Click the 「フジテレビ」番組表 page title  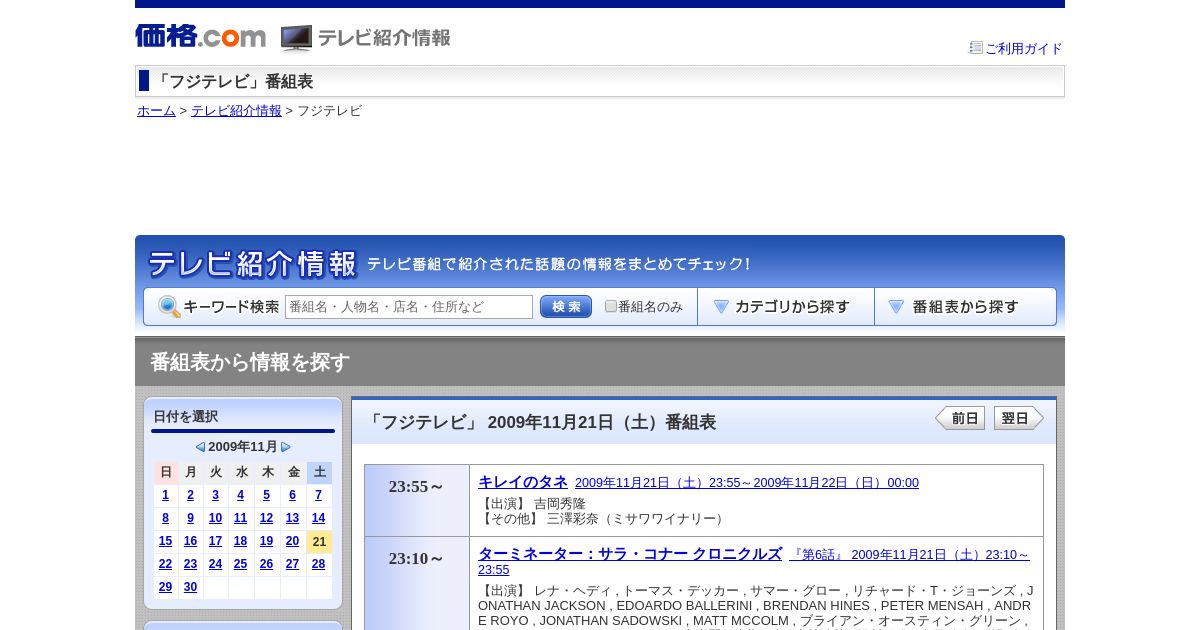coord(233,82)
